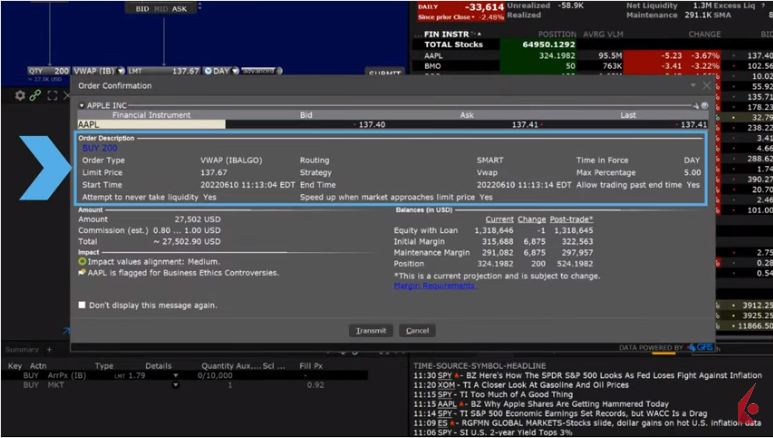Open SPY news link at 11:14
This screenshot has height=438, width=773.
[445, 413]
